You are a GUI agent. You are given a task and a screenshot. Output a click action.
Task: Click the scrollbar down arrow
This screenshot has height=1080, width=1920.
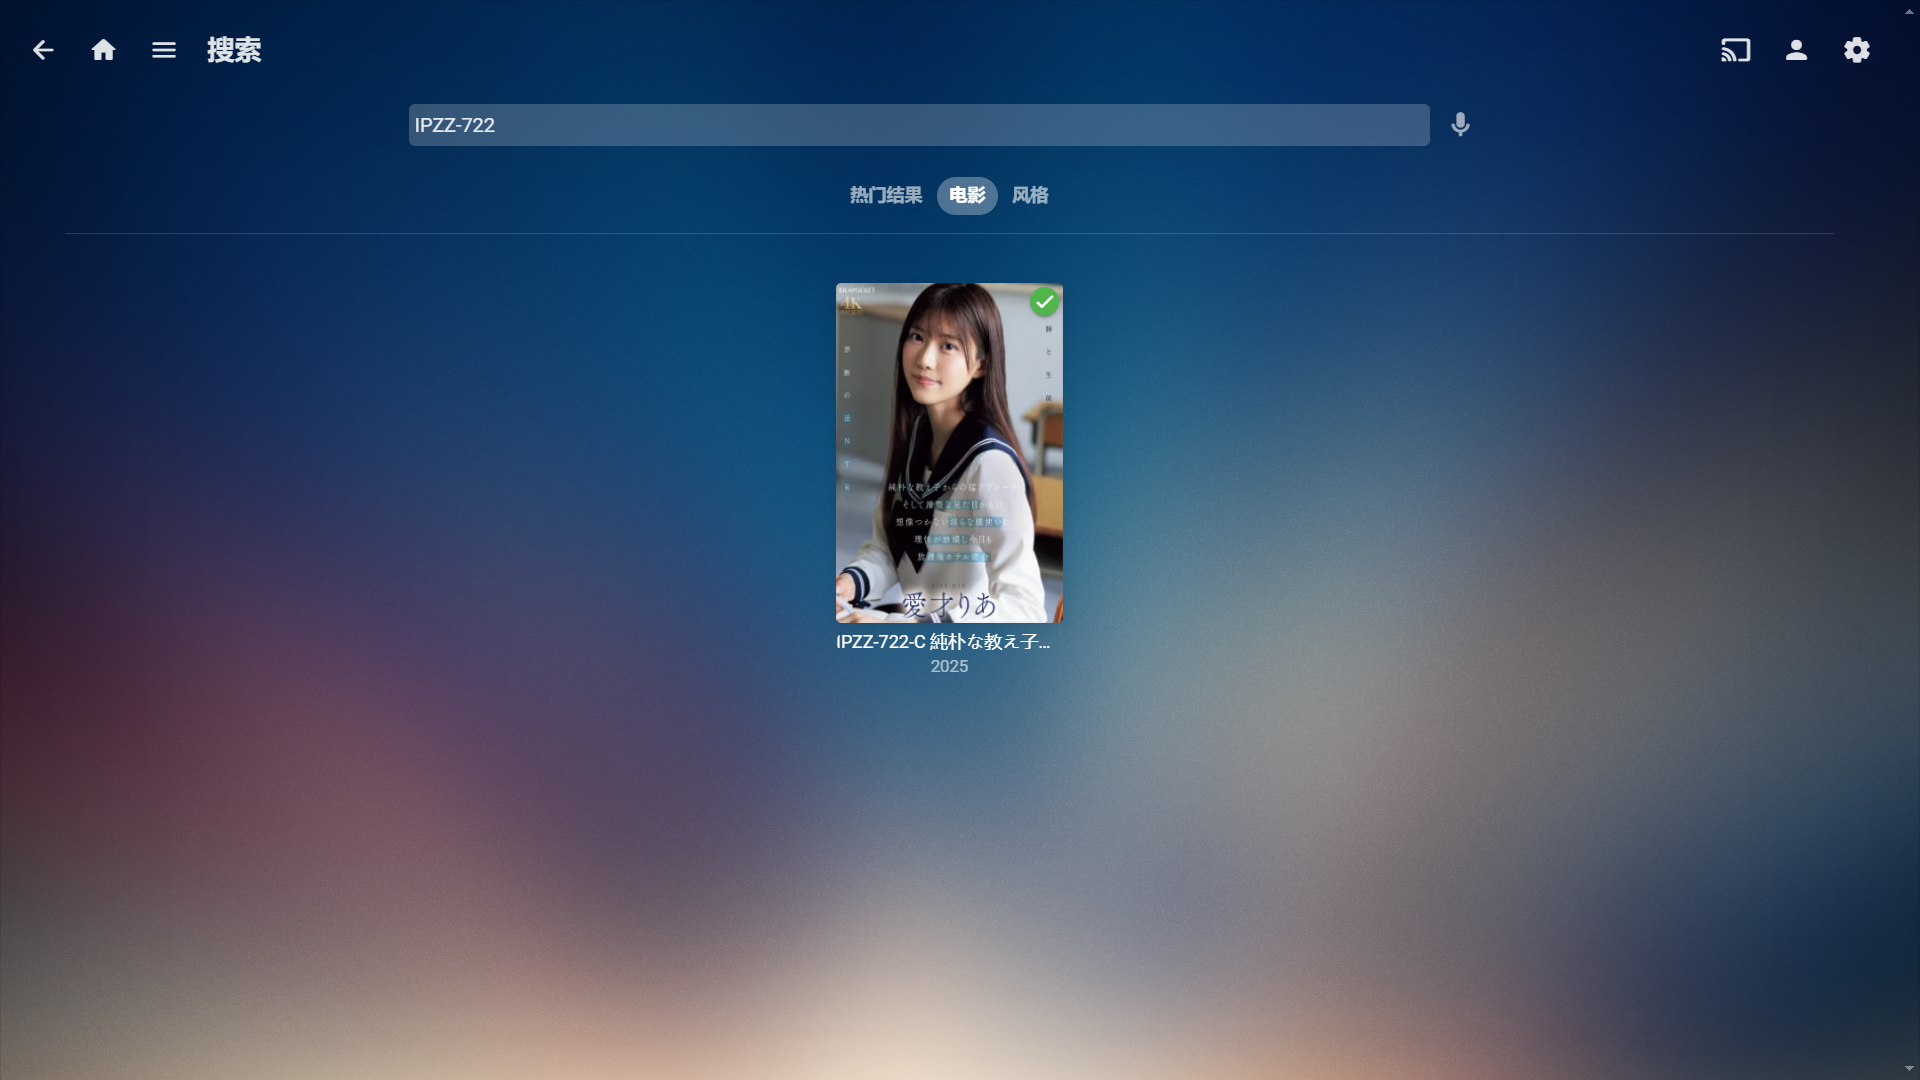pyautogui.click(x=1910, y=1069)
